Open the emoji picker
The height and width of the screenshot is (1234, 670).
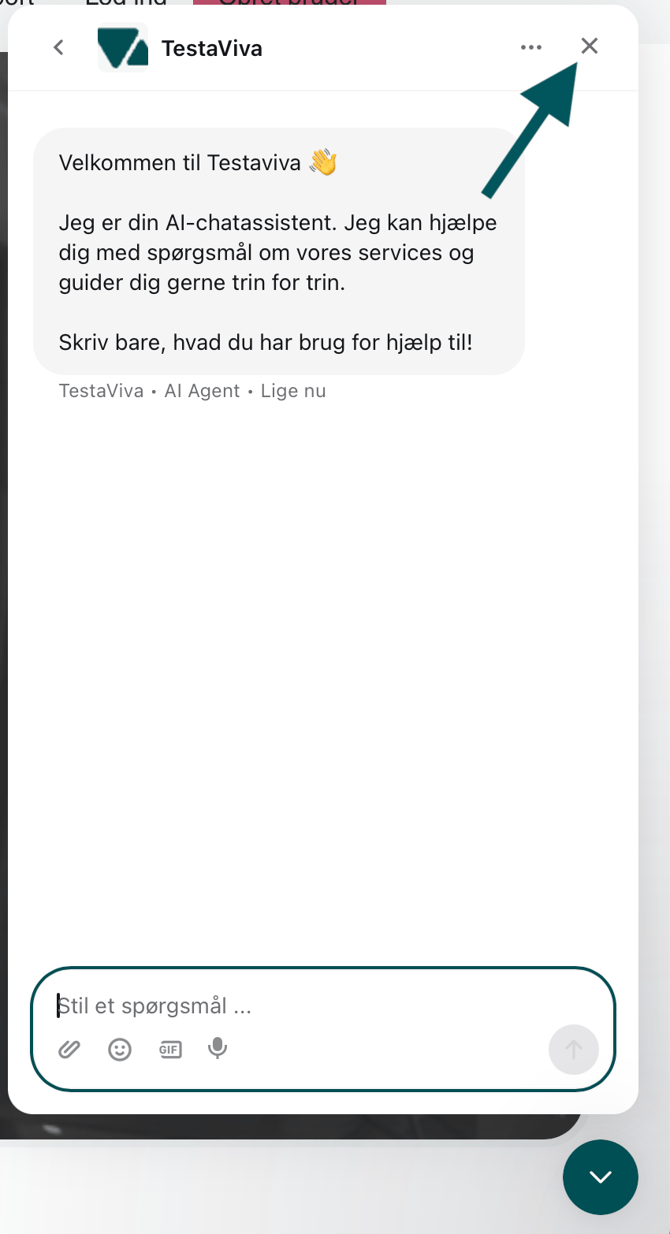point(120,1049)
